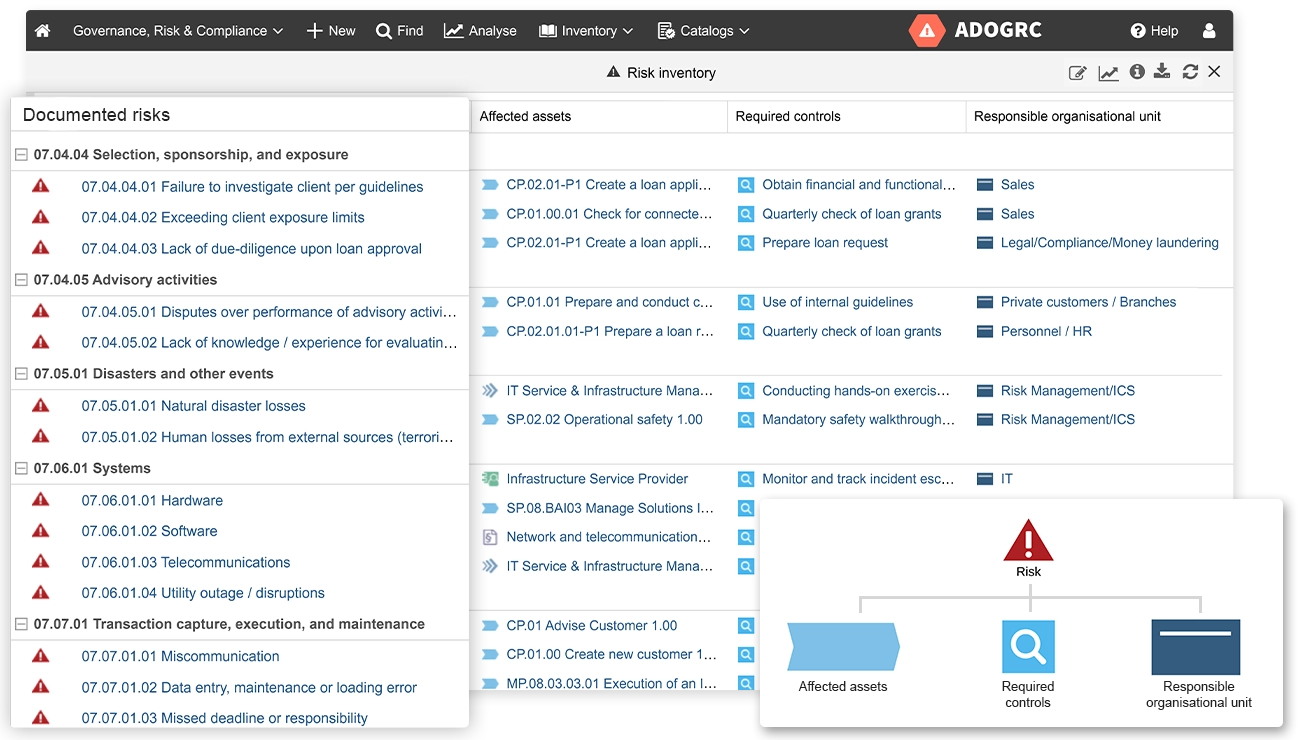Collapse 07.05.01 Disasters and other events group
Viewport: 1300px width, 740px height.
click(x=21, y=374)
